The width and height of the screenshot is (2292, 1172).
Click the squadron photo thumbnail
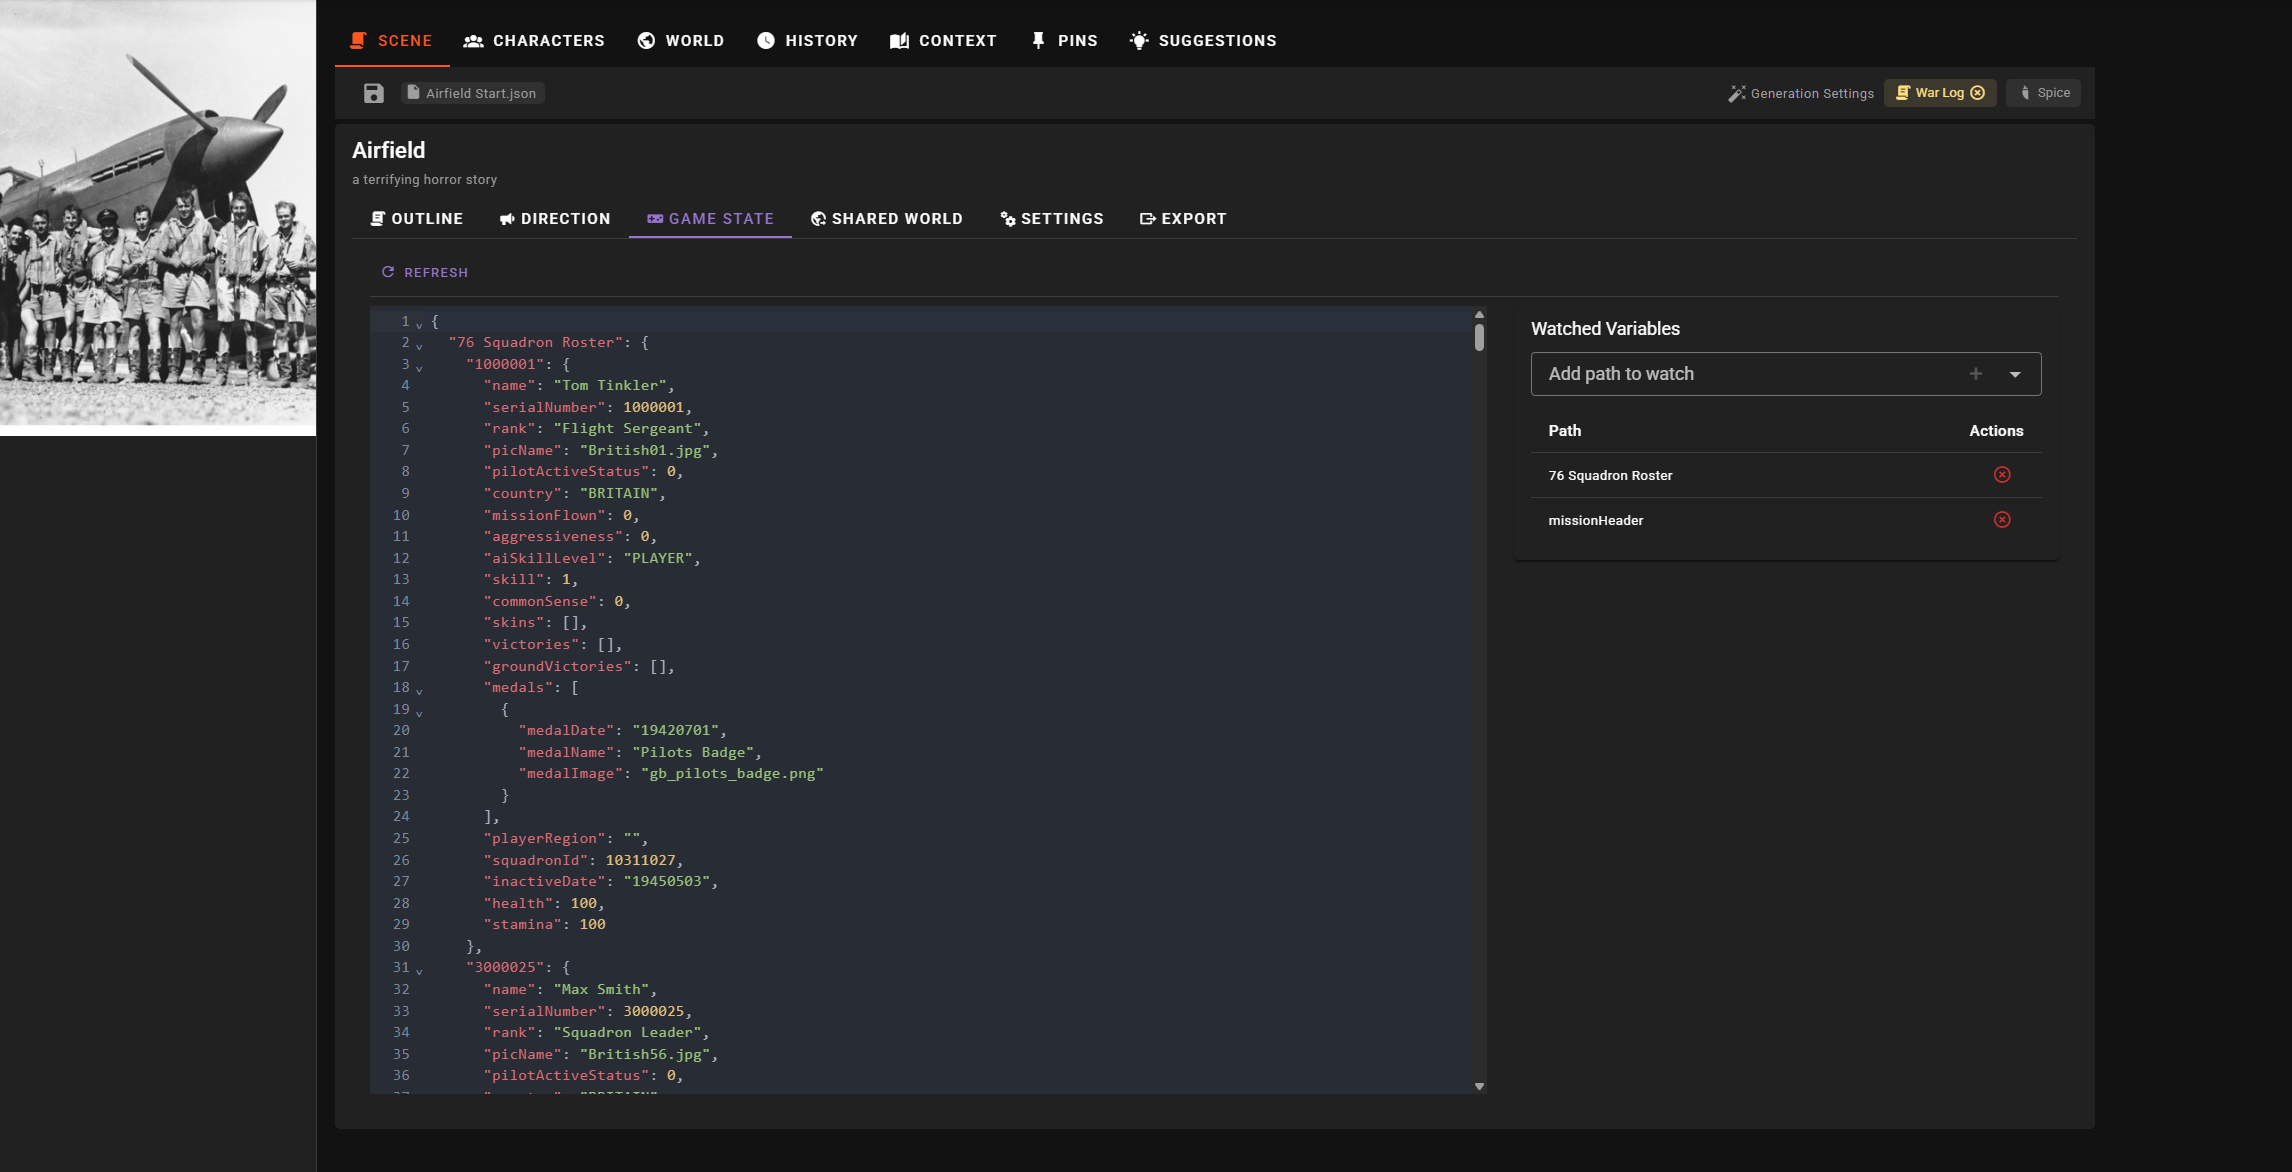pos(158,218)
